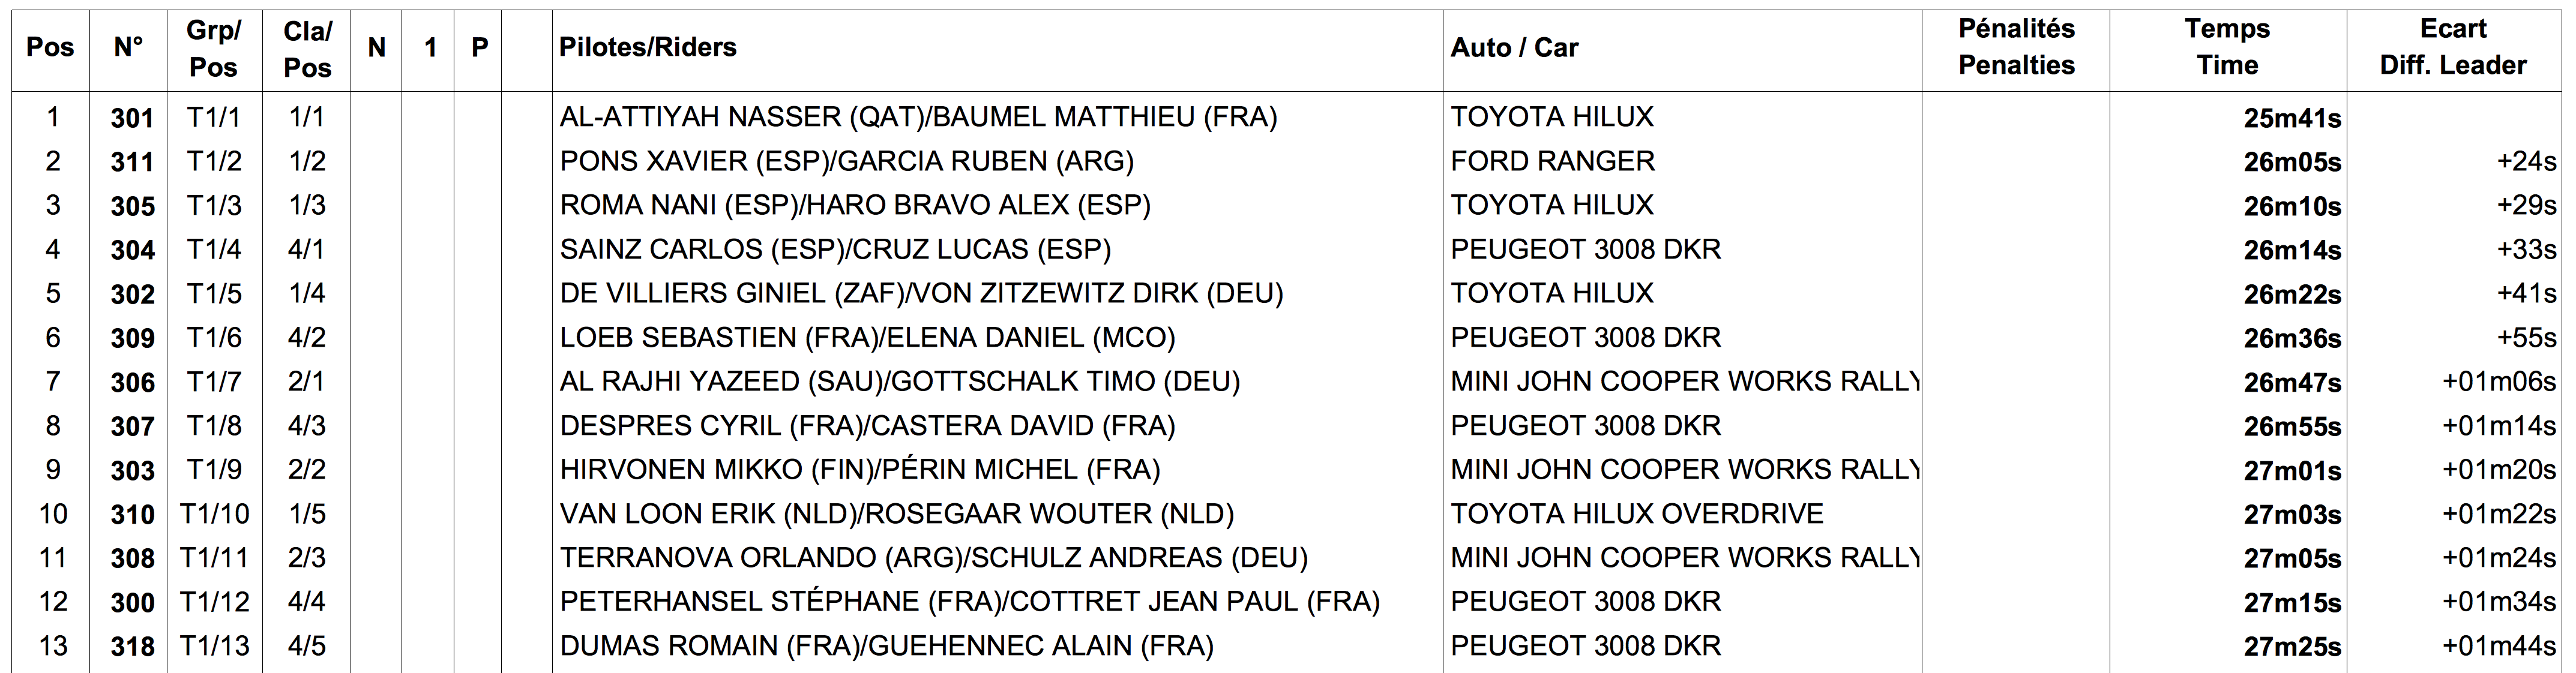
Task: Click Peterhansel Stéphane rider entry
Action: 969,602
